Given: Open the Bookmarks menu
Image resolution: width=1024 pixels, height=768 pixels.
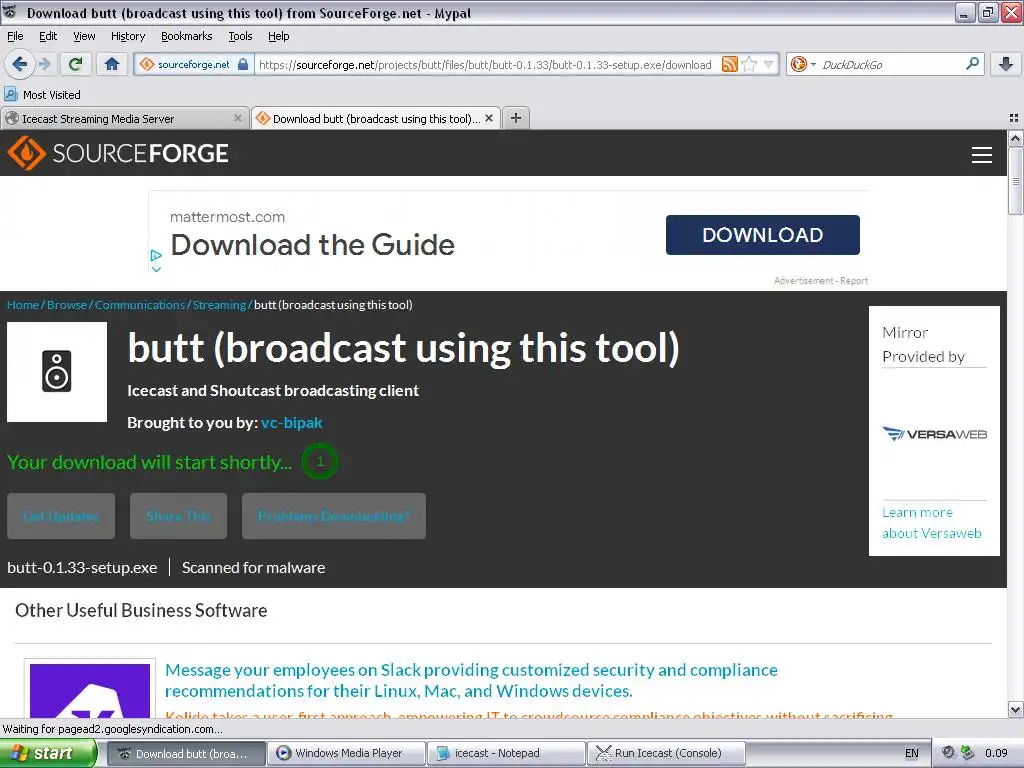Looking at the screenshot, I should pyautogui.click(x=187, y=37).
